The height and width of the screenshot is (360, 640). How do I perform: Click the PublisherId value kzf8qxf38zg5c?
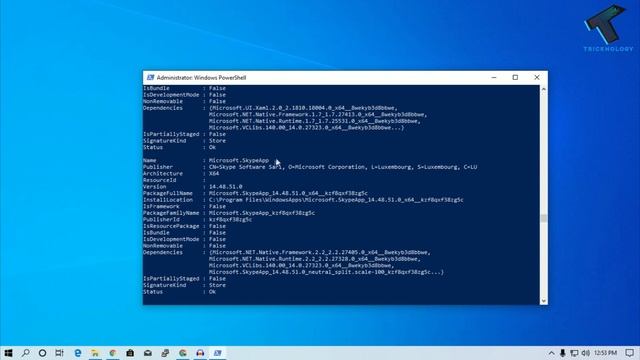230,219
